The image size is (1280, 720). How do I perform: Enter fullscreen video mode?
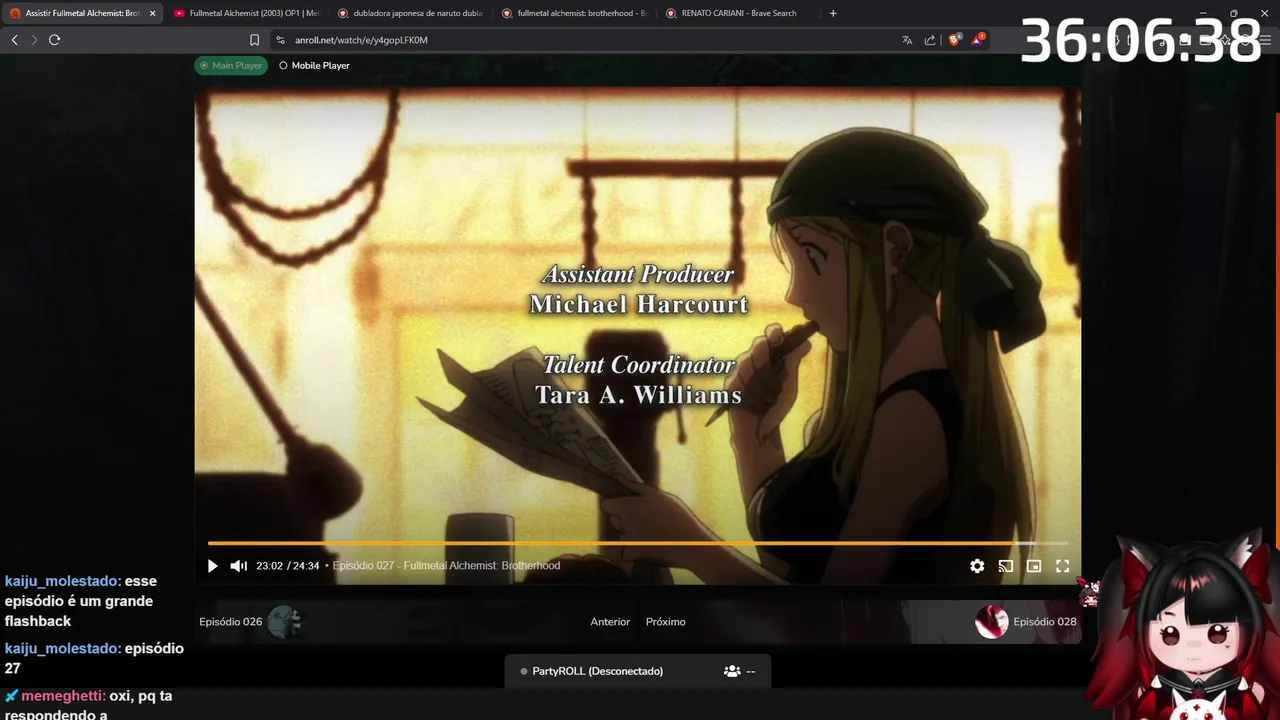coord(1063,566)
